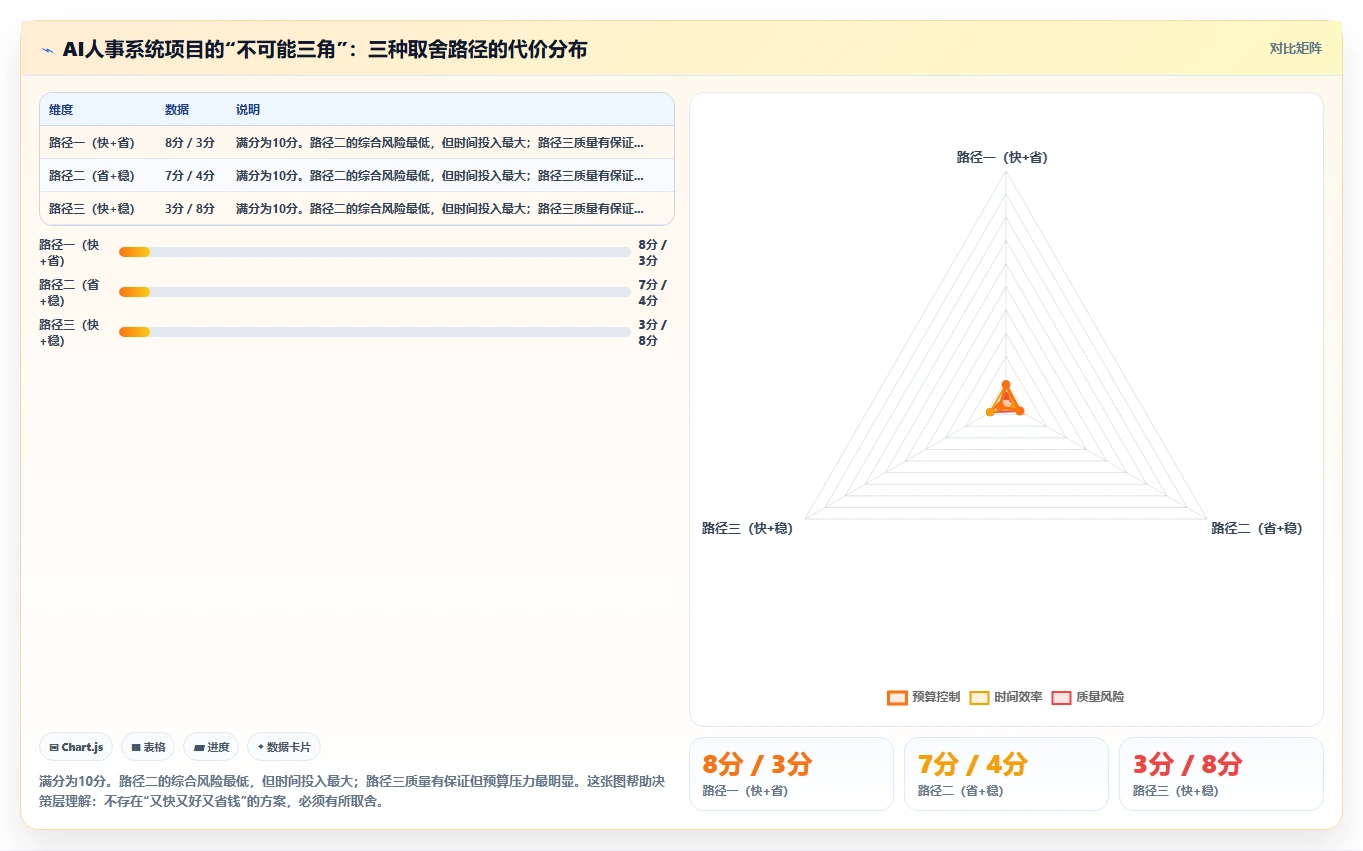Click radar axis label 路径一（快+省）

[x=1002, y=157]
